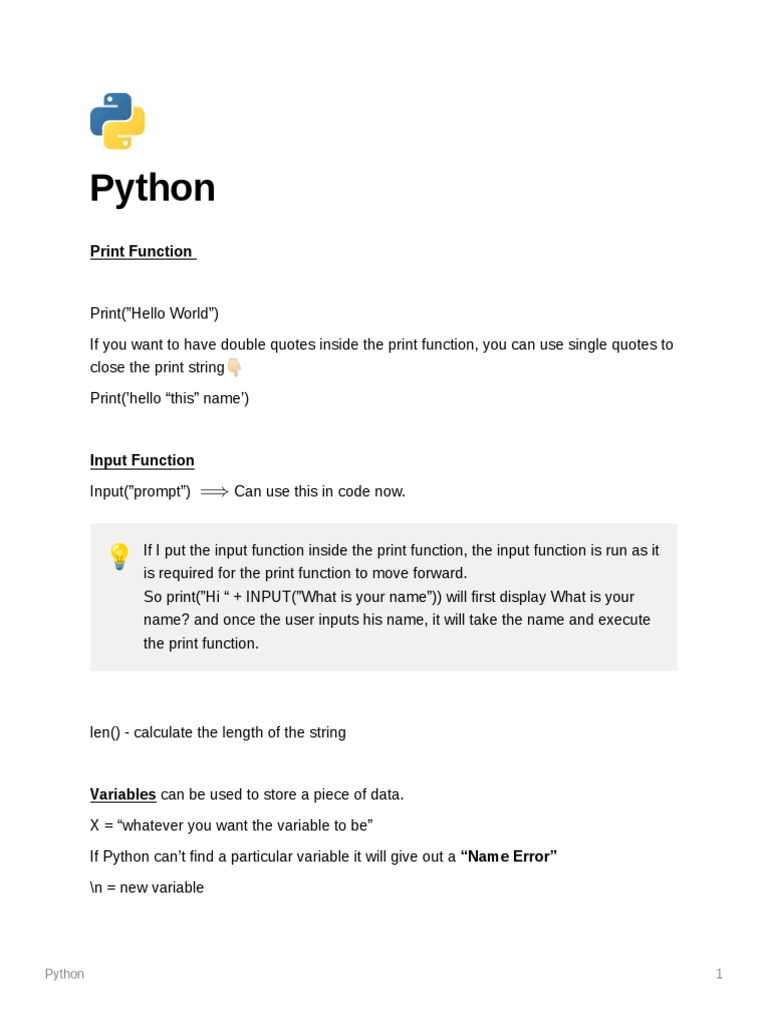Click the Input Function heading
The image size is (768, 1024).
(142, 460)
